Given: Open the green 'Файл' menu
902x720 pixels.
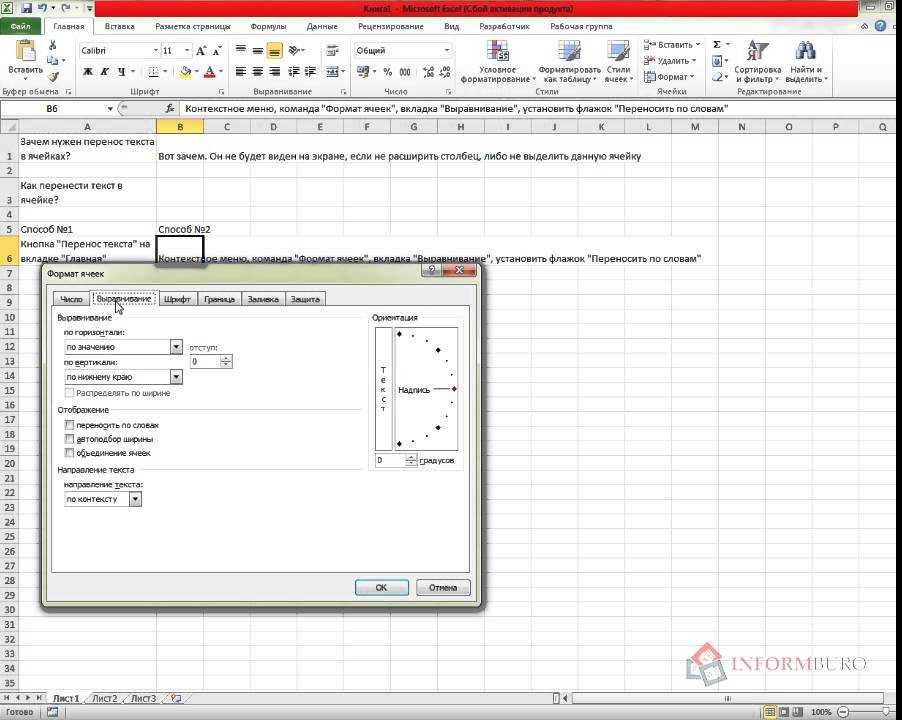Looking at the screenshot, I should (20, 26).
